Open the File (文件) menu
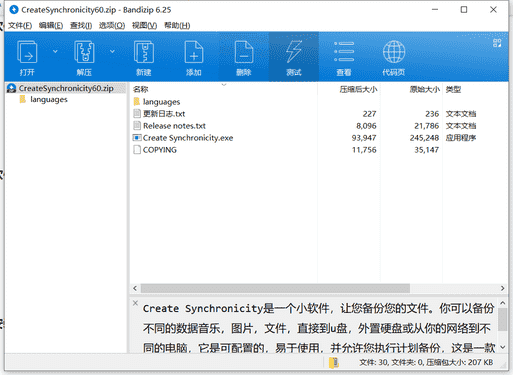Viewport: 513px width, 375px height. [x=20, y=25]
